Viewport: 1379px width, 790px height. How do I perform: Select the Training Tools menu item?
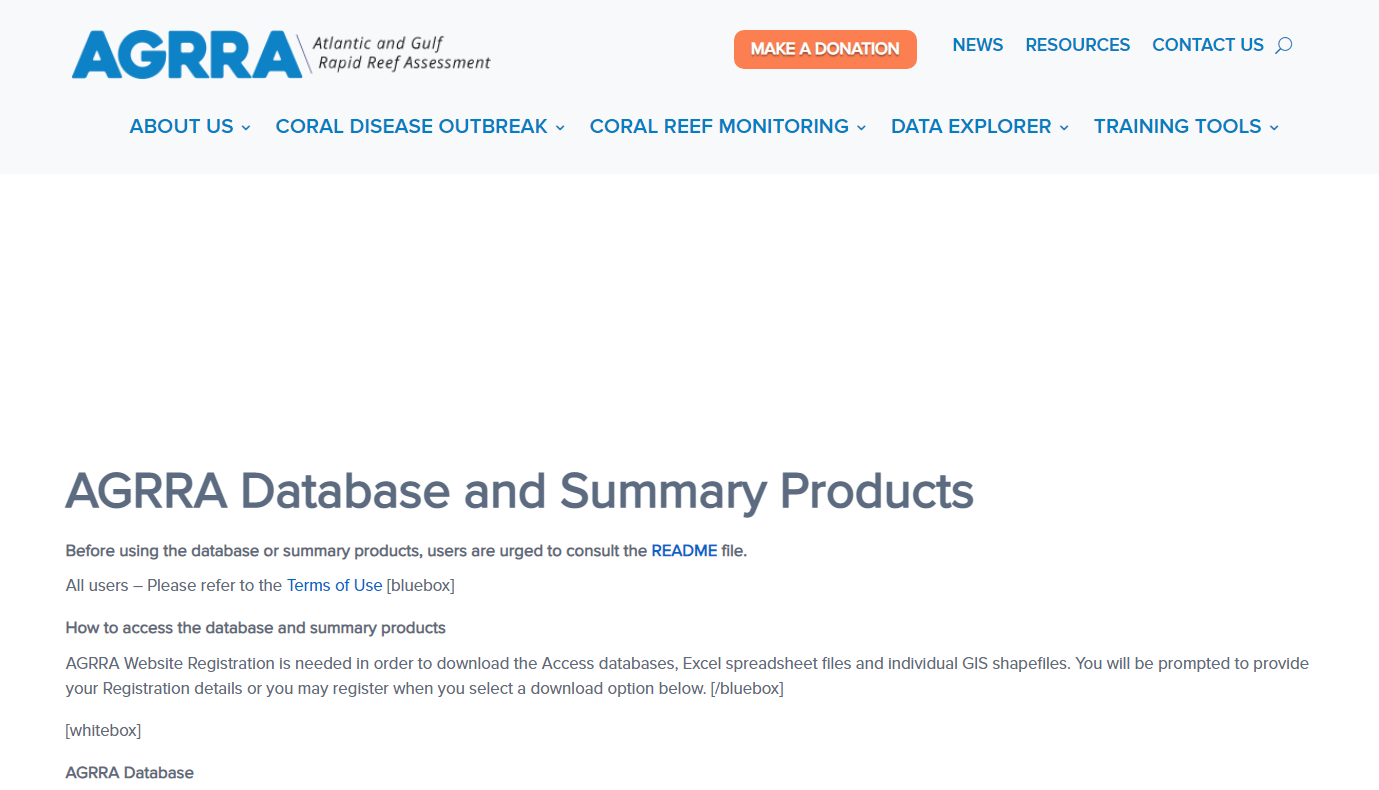pos(1177,127)
